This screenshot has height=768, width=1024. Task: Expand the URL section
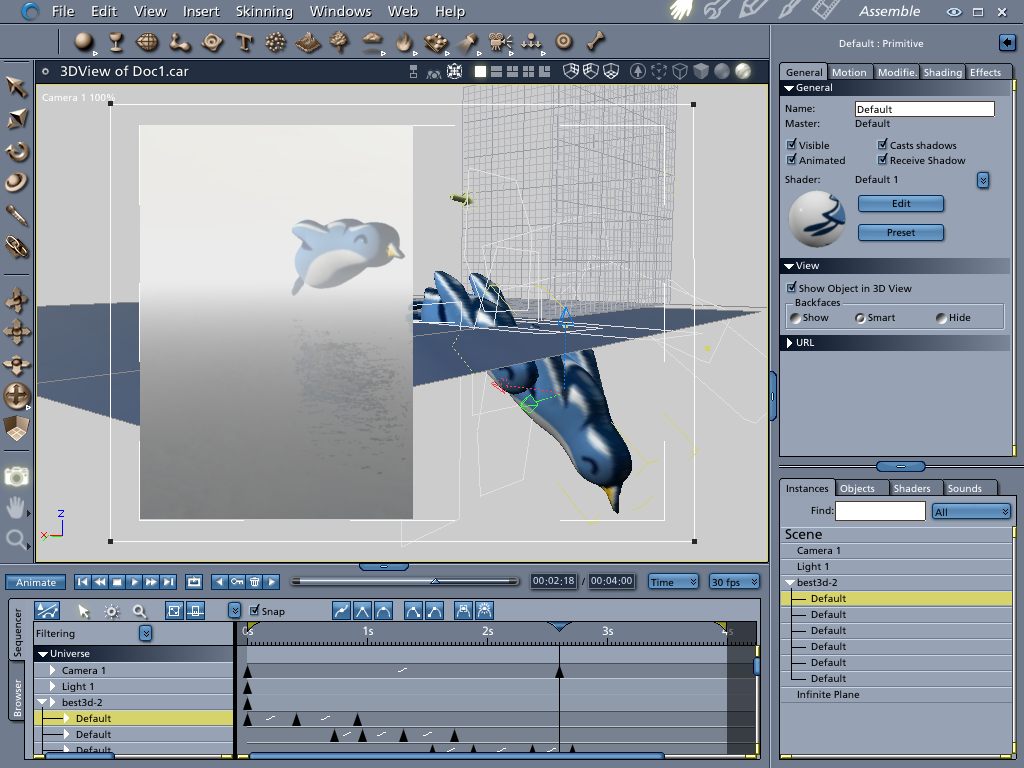790,343
